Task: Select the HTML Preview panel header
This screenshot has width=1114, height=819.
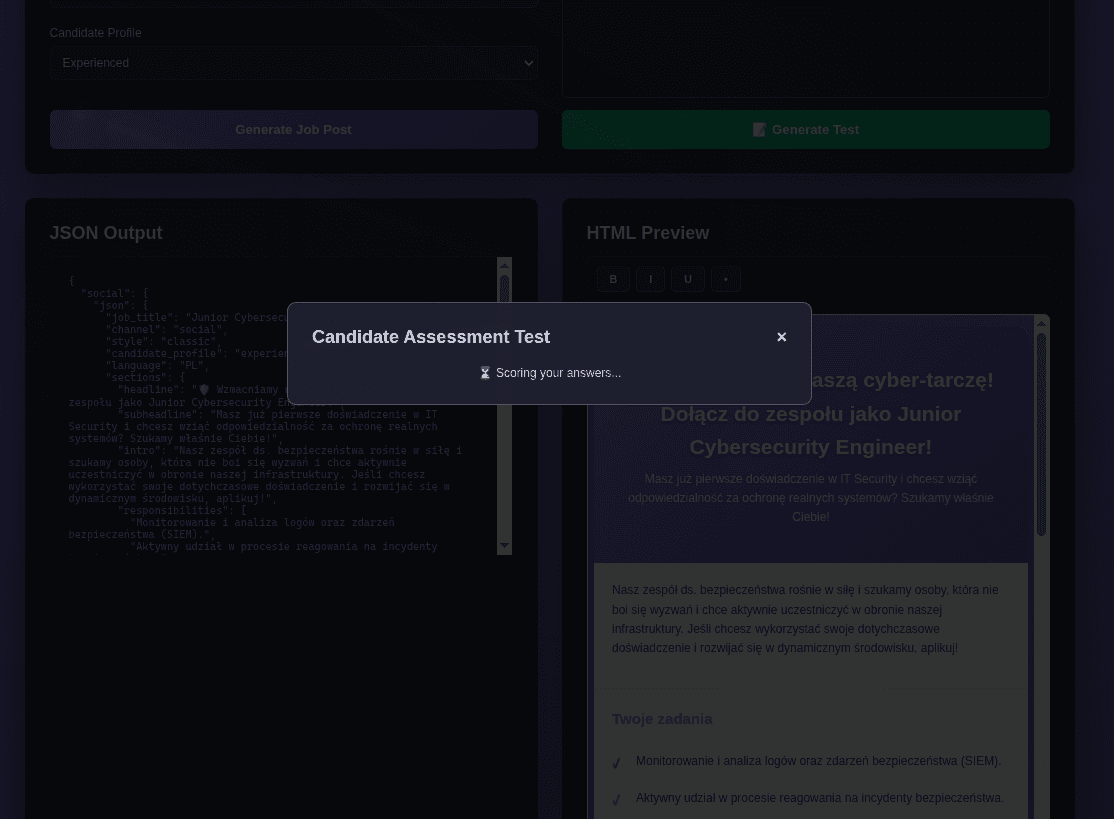Action: 648,232
